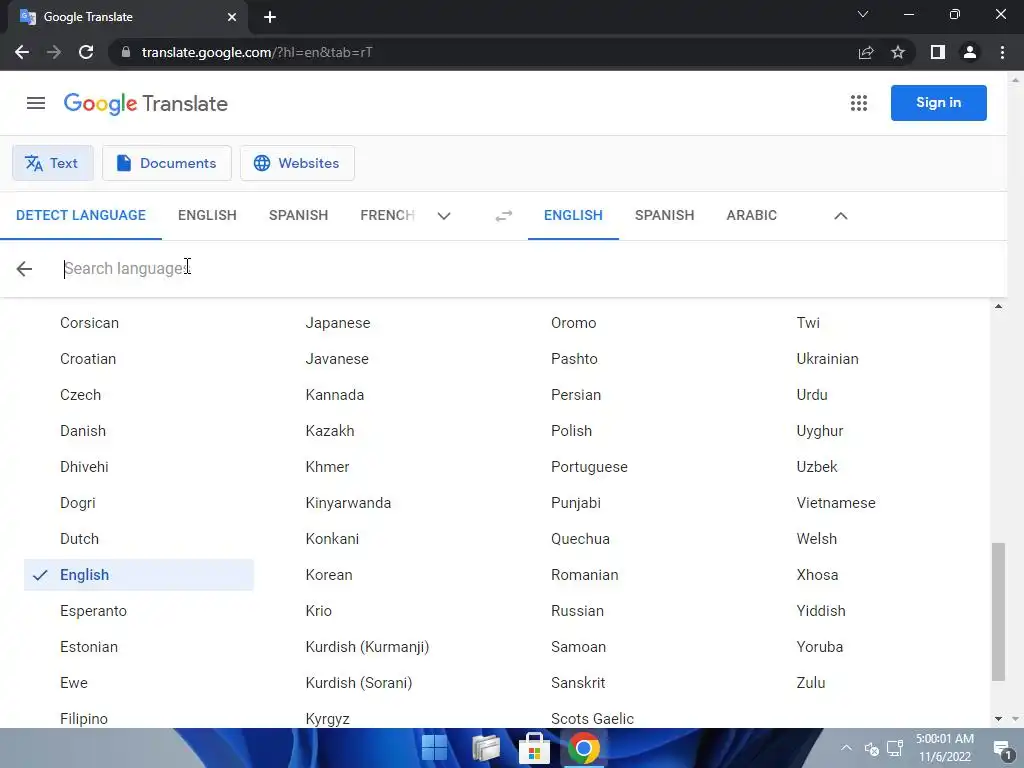This screenshot has height=768, width=1024.
Task: Pick Zulu from the language list
Action: tap(810, 682)
